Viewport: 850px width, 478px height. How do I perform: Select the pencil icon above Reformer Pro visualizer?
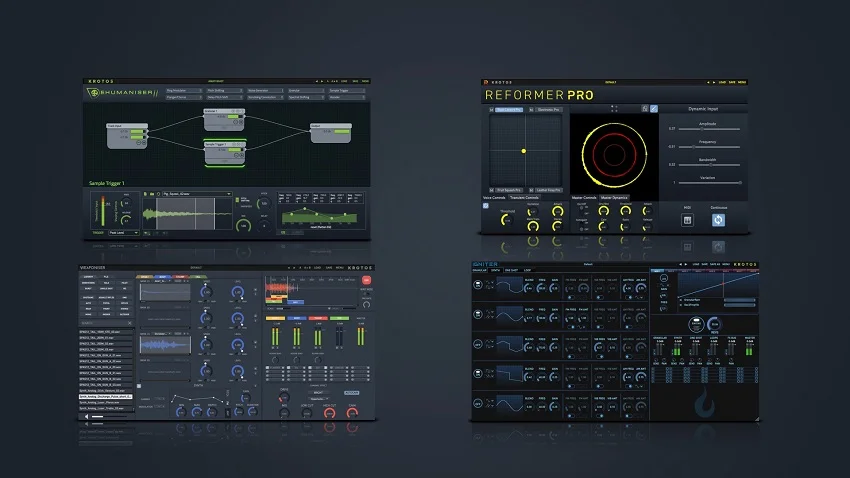[654, 109]
